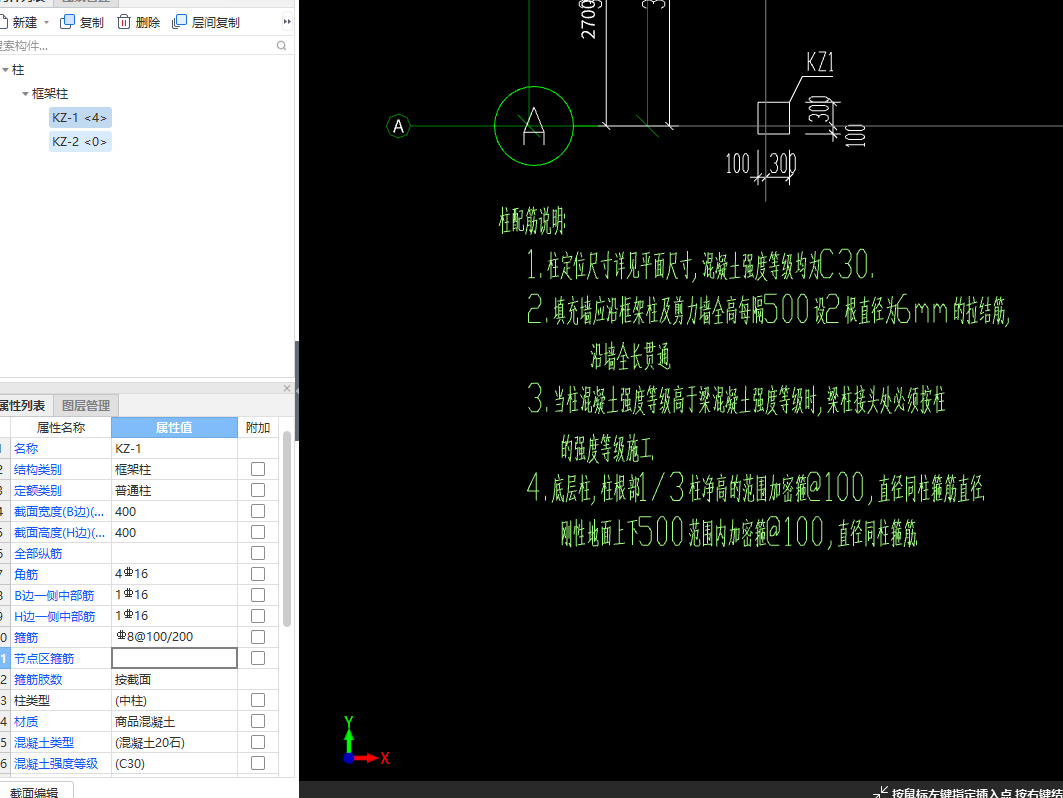Expand the toolbar overflow arrows
This screenshot has width=1063, height=798.
[287, 22]
